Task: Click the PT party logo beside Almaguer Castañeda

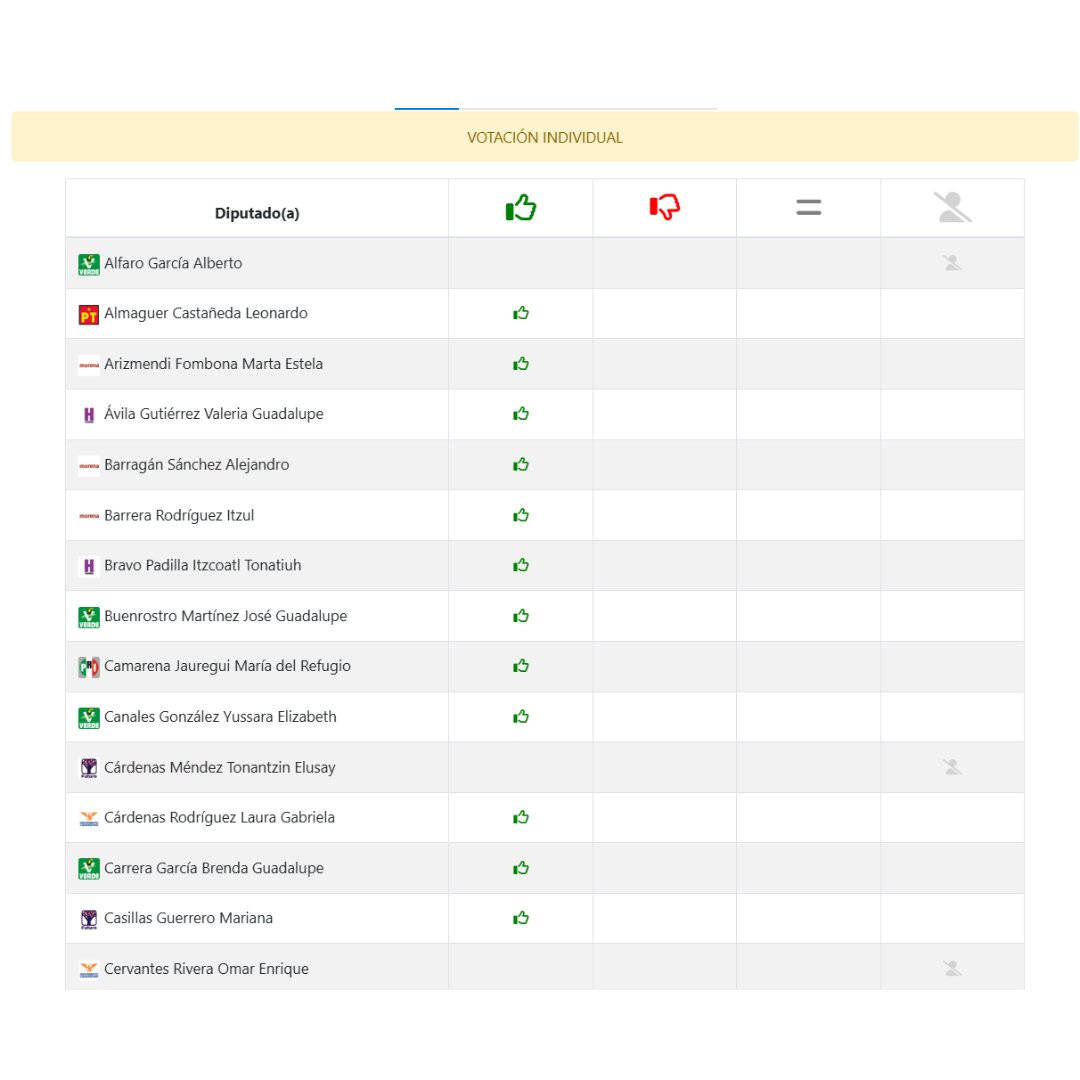Action: click(89, 315)
